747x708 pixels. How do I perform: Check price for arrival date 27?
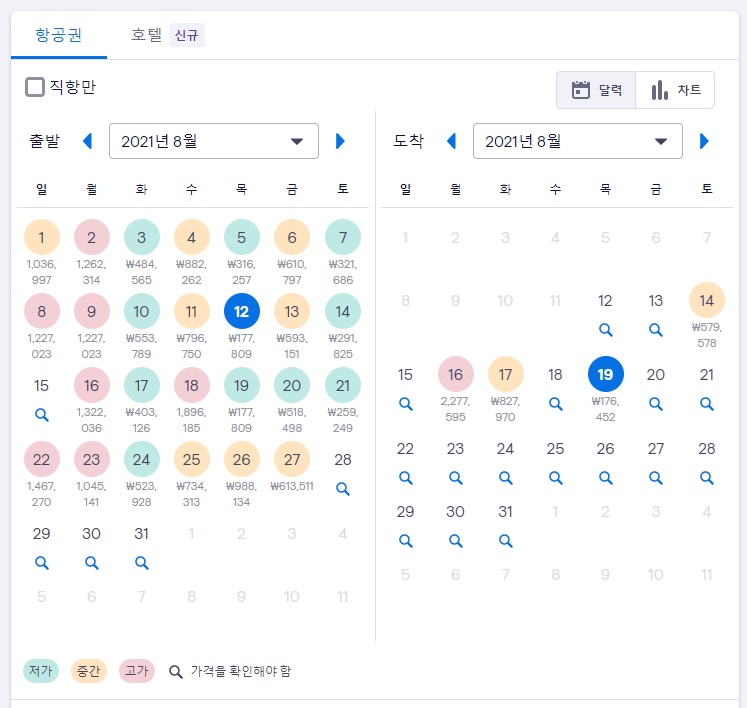(x=656, y=478)
